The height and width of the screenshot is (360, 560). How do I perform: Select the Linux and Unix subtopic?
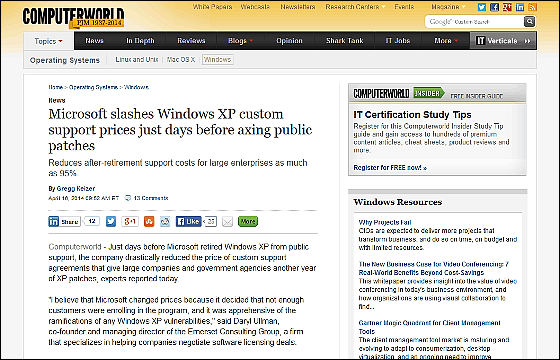click(x=137, y=60)
